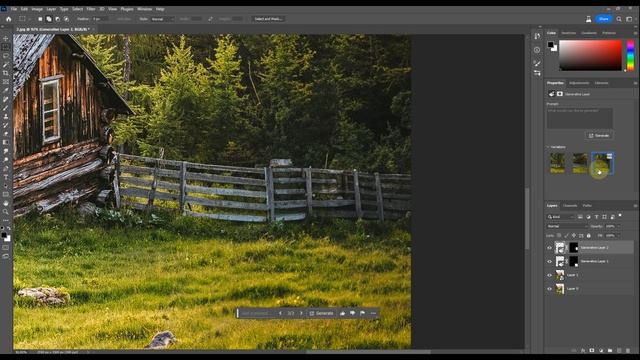This screenshot has width=640, height=360.
Task: Select the Move tool
Action: 6,38
